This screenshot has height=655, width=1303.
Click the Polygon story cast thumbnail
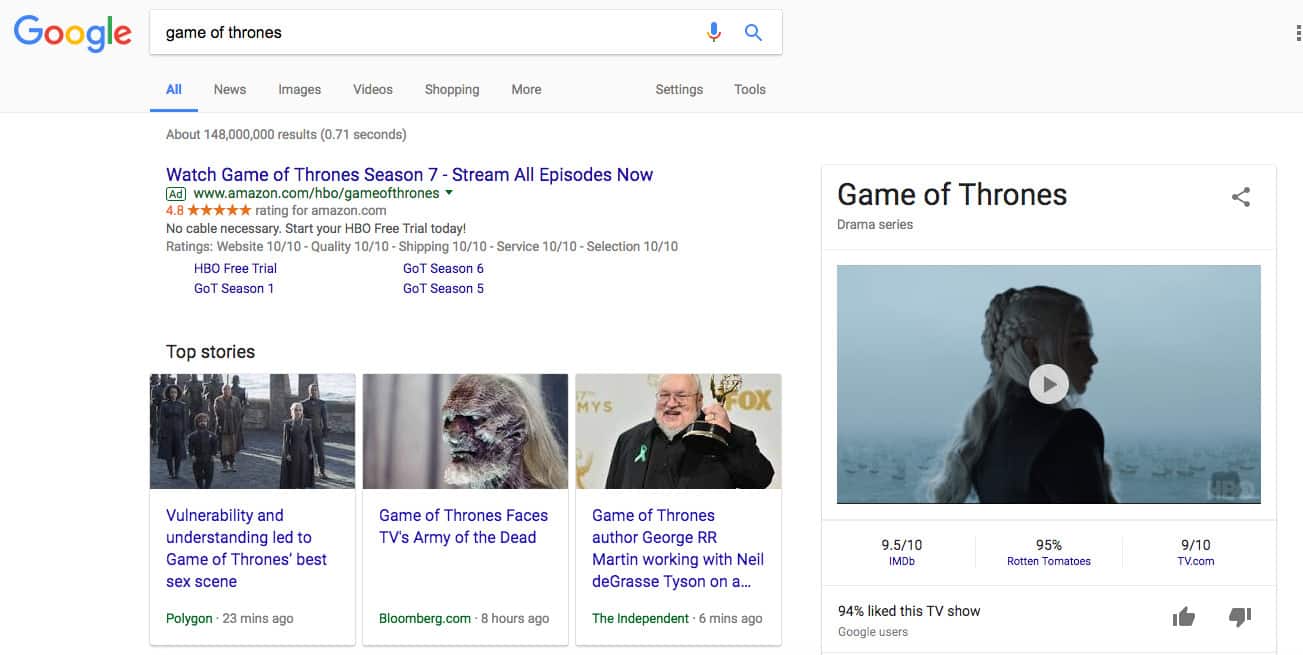(252, 431)
